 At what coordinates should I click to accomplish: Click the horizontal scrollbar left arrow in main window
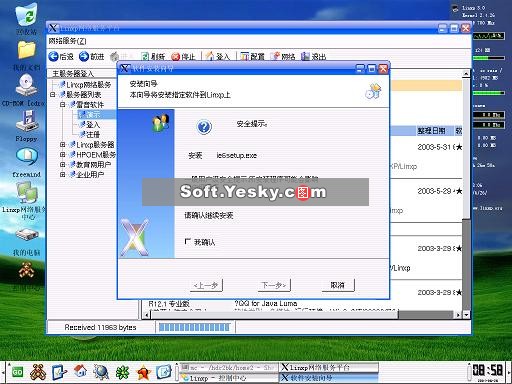tap(147, 314)
